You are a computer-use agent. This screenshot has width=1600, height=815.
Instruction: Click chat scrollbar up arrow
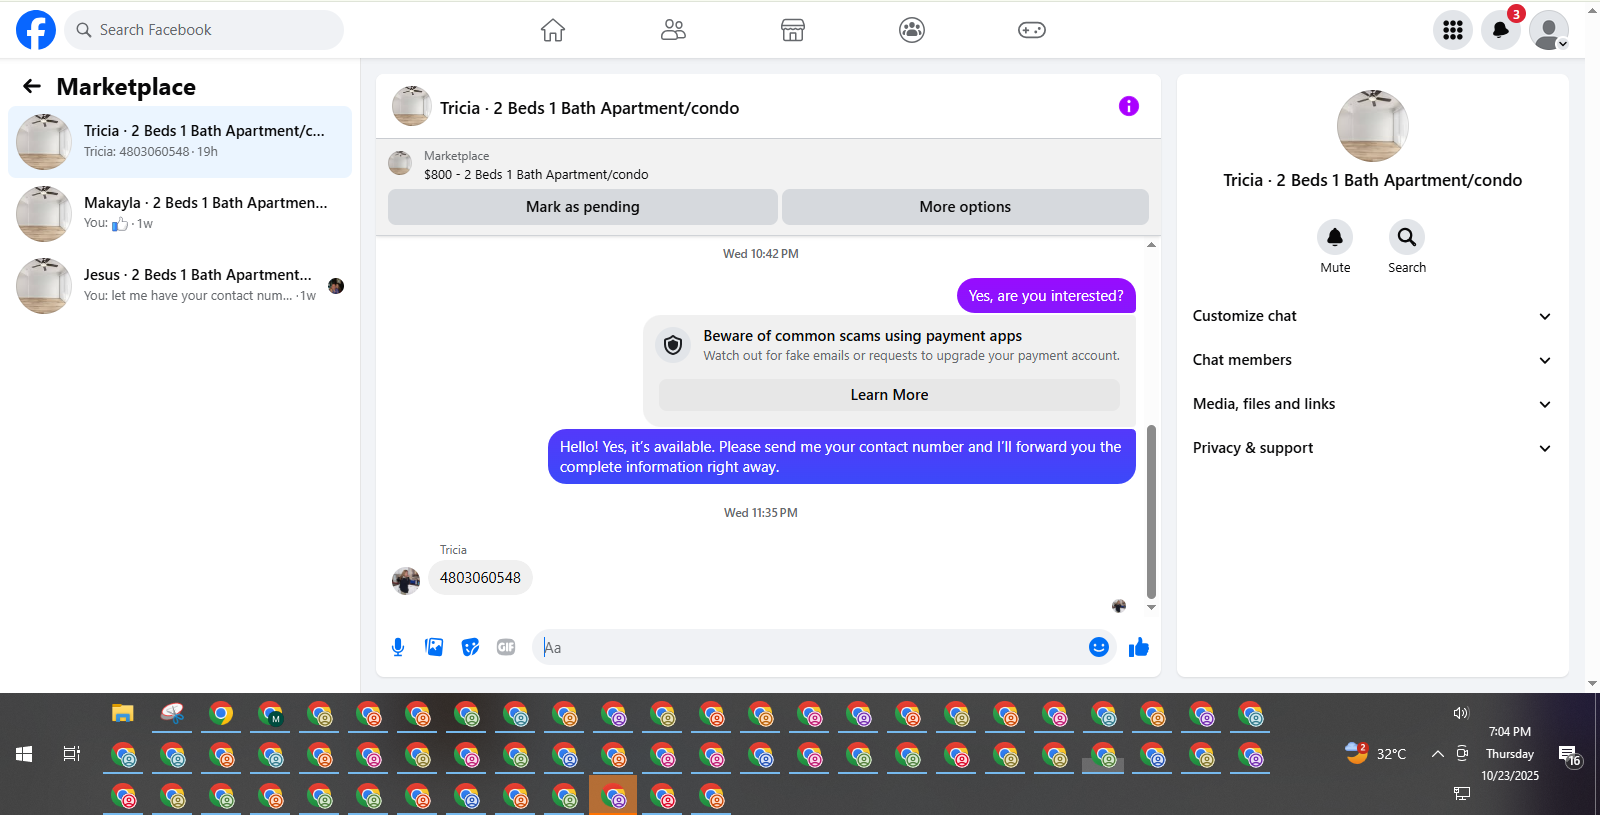point(1151,244)
